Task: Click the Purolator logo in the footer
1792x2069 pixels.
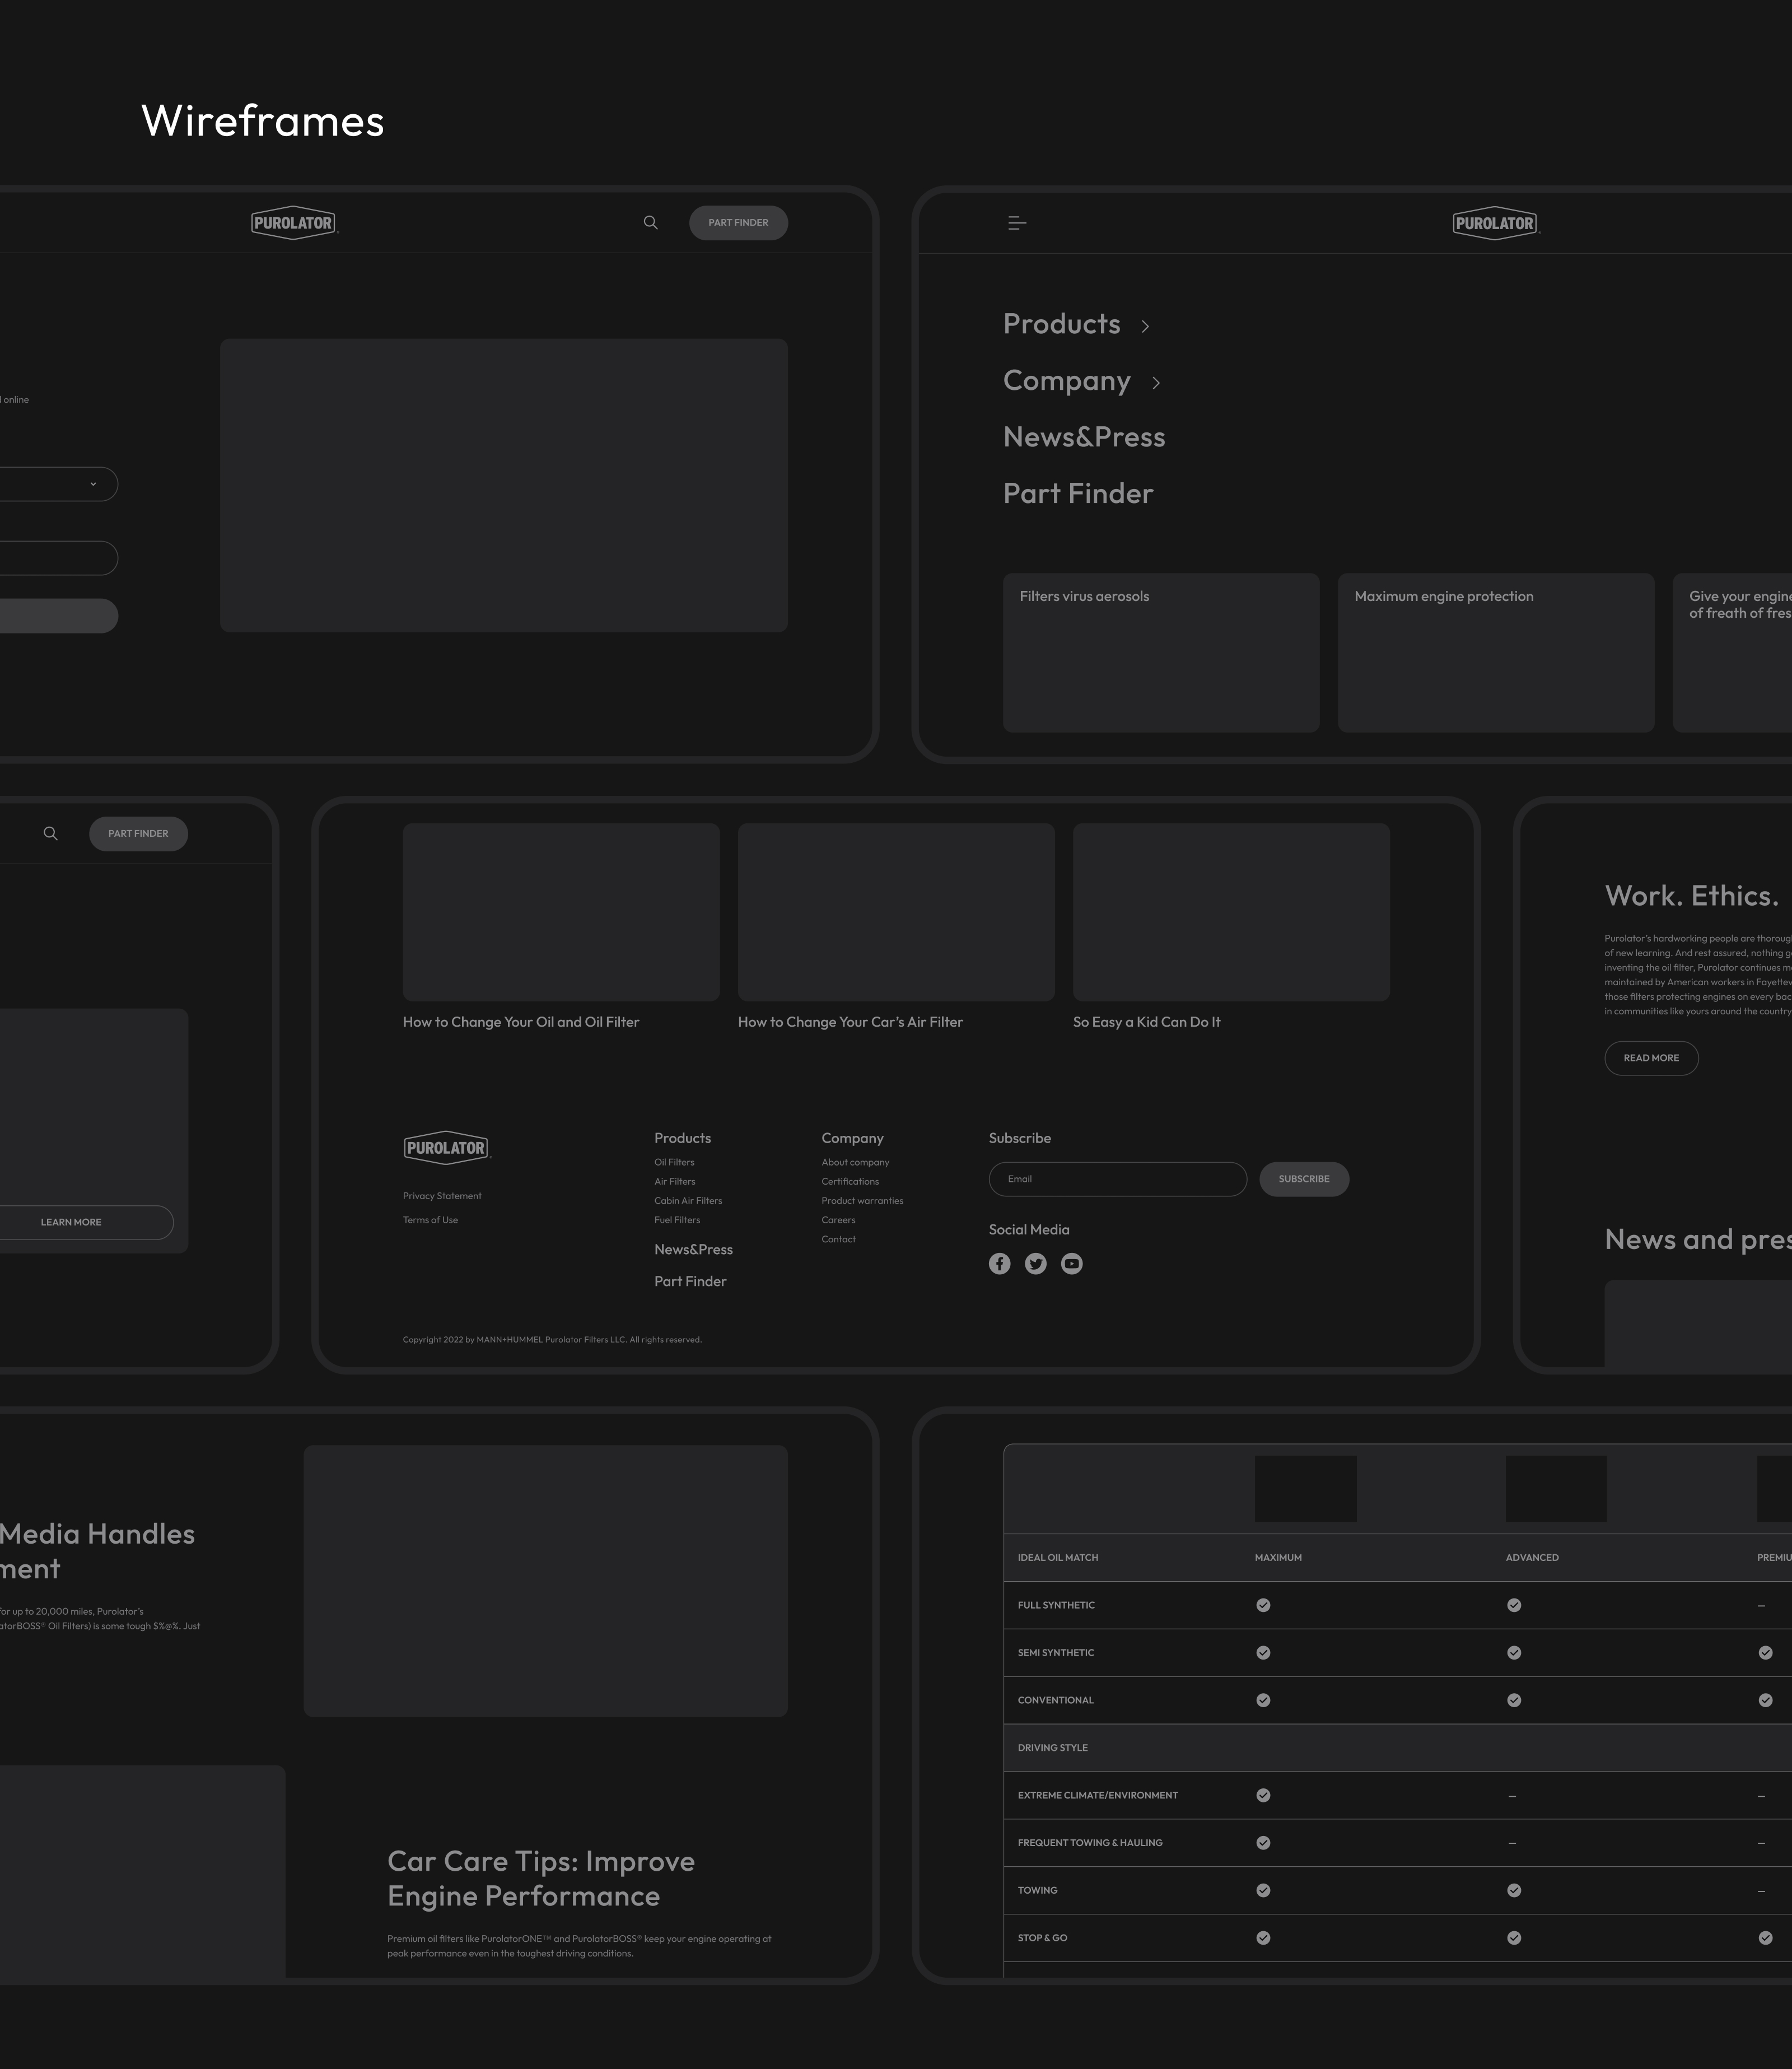Action: tap(446, 1148)
